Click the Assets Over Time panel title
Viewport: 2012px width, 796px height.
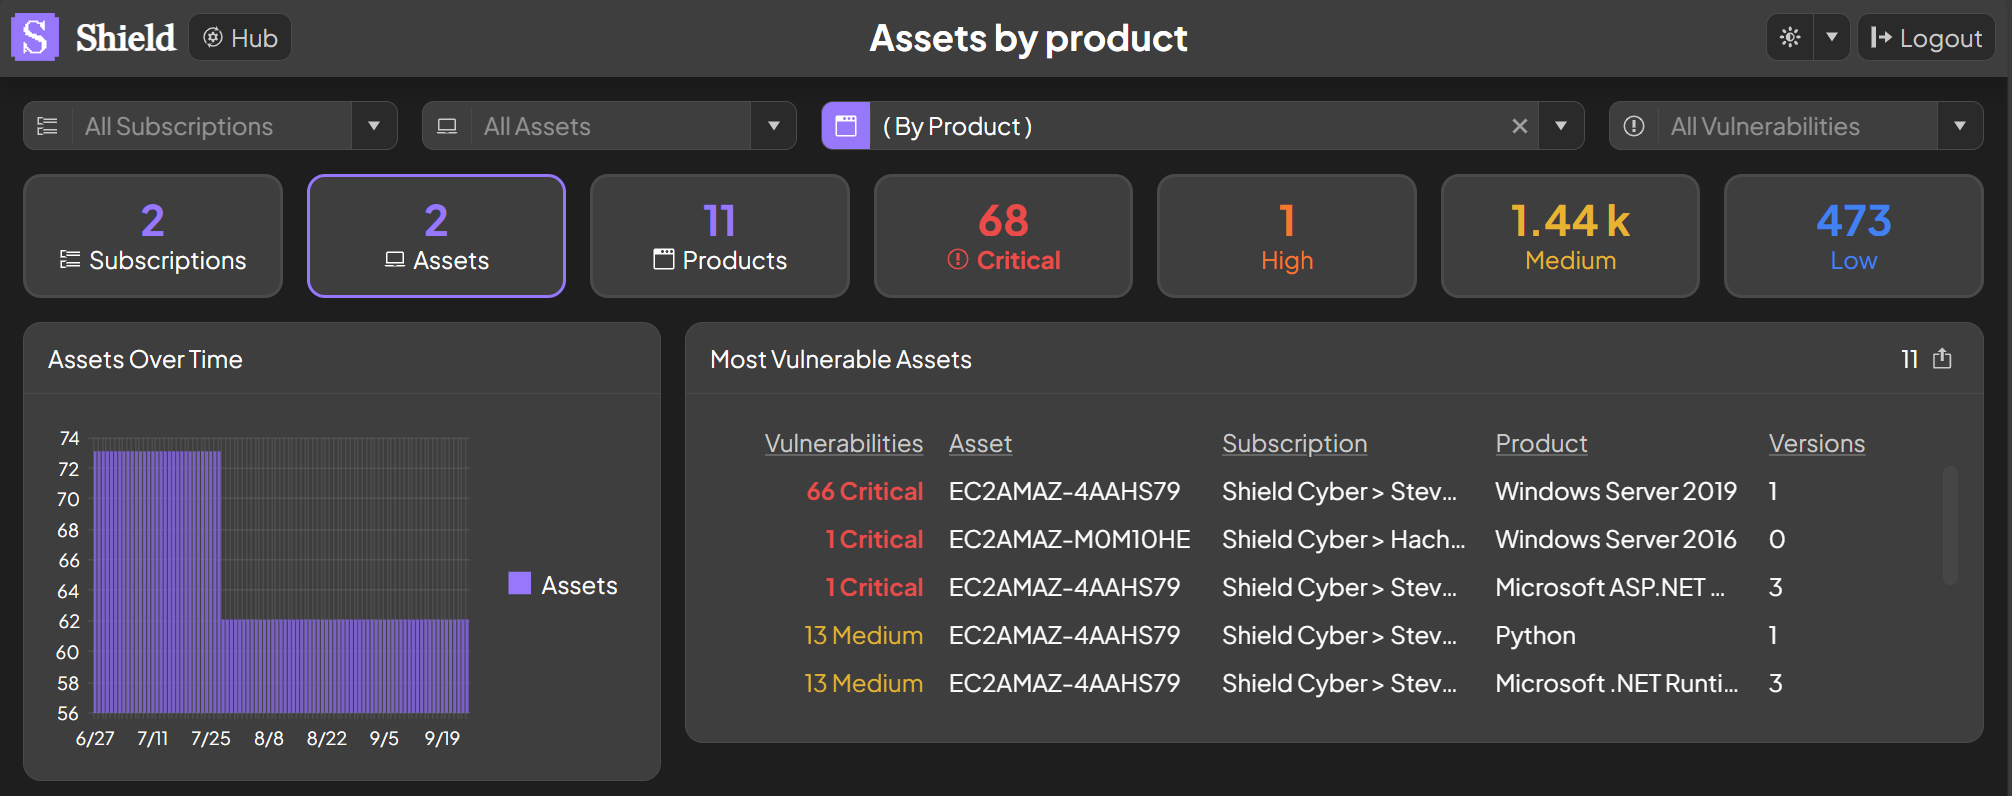click(x=145, y=359)
